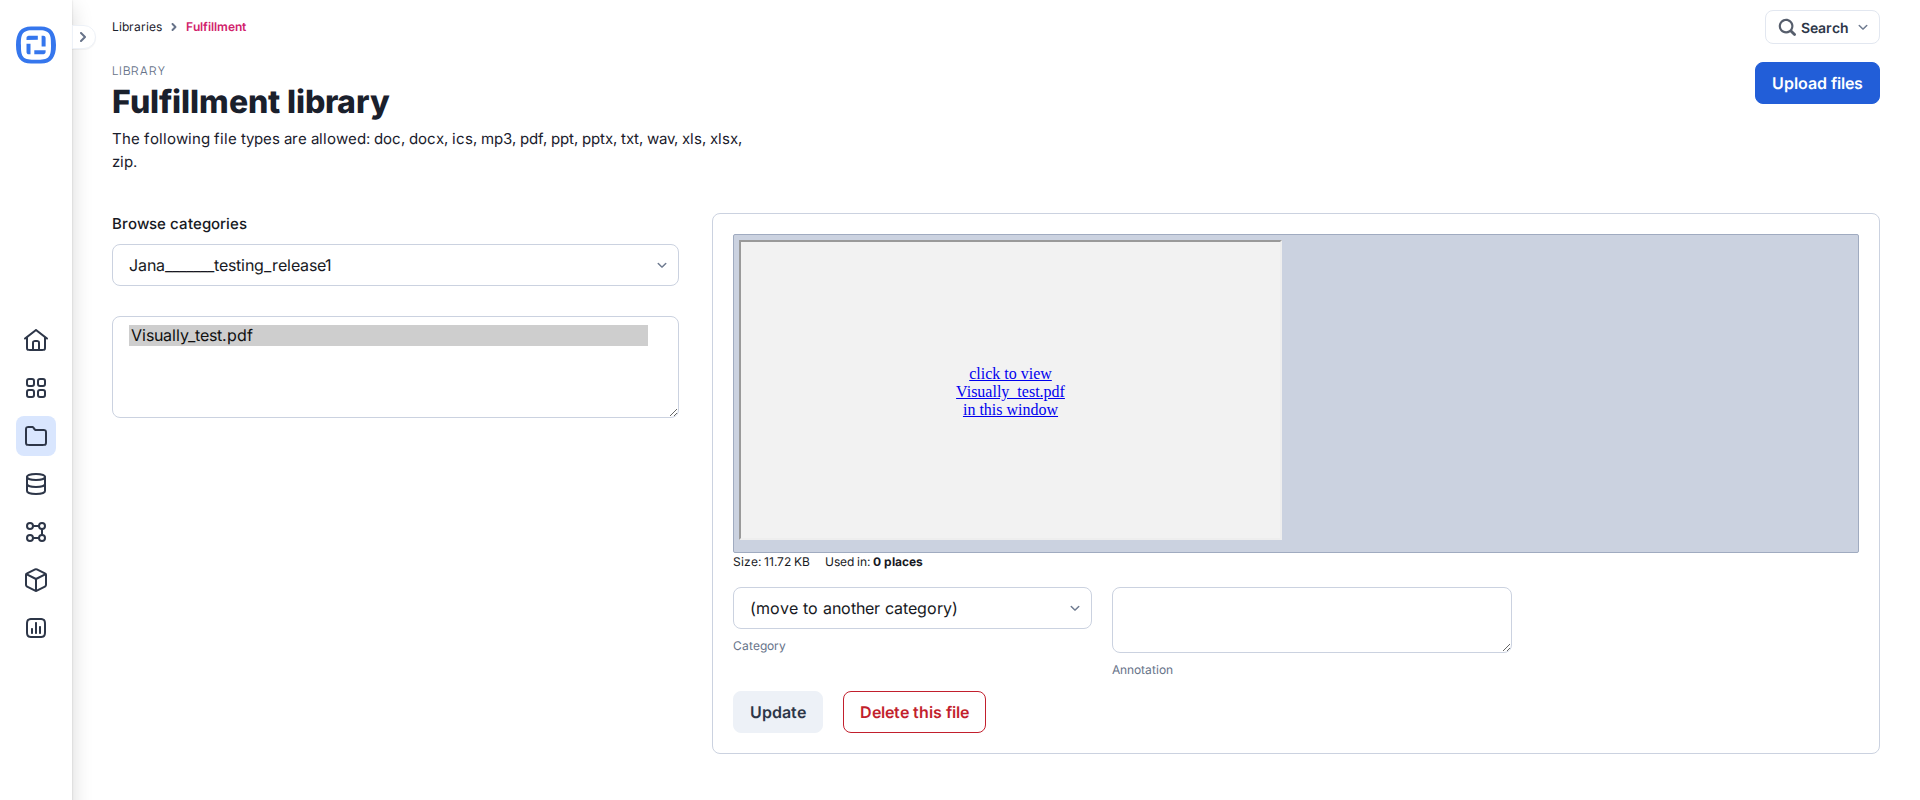Expand the sidebar with chevron arrow

point(83,37)
